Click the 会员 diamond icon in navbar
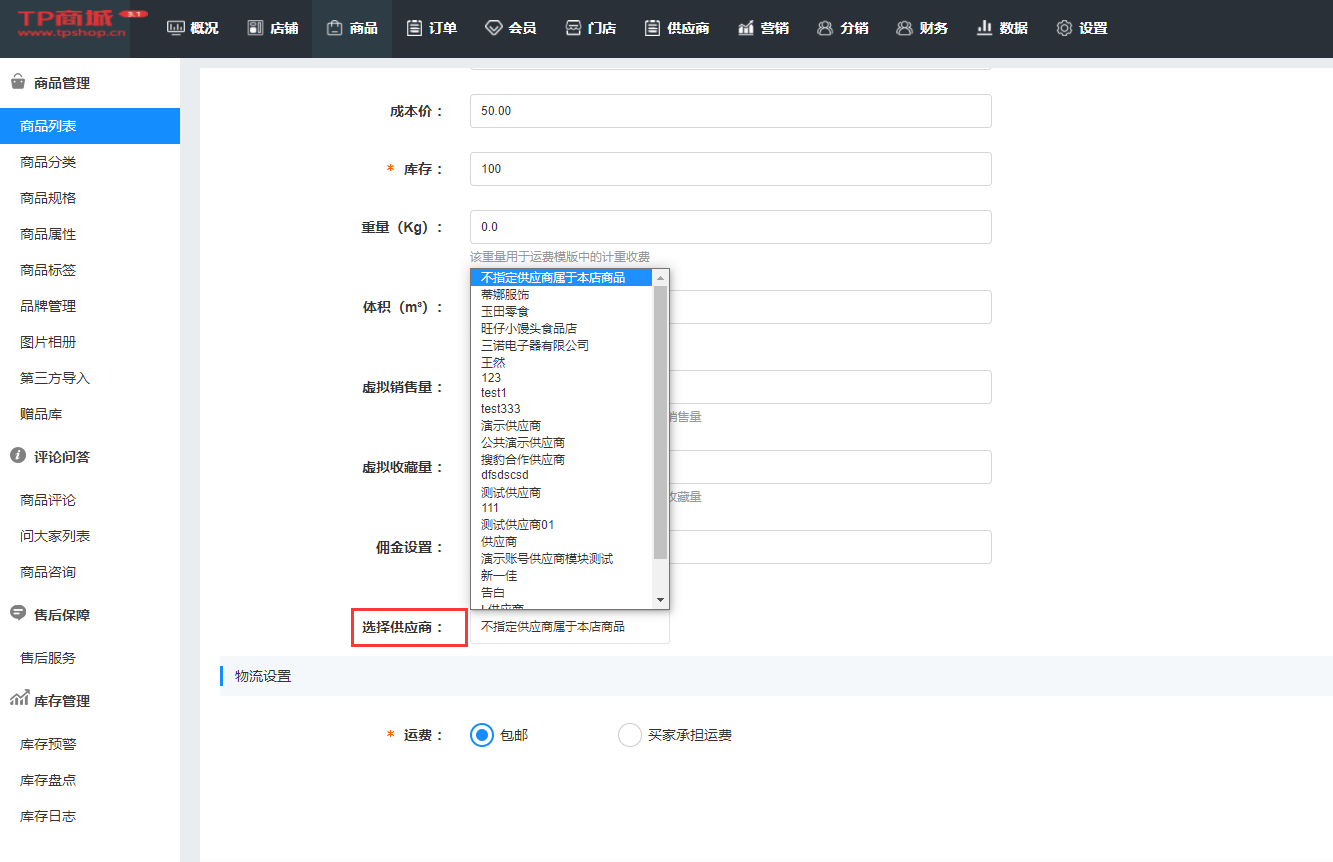1333x862 pixels. [493, 28]
